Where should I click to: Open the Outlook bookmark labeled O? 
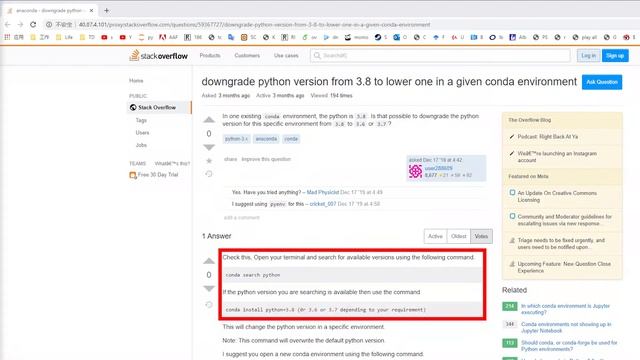[x=400, y=37]
